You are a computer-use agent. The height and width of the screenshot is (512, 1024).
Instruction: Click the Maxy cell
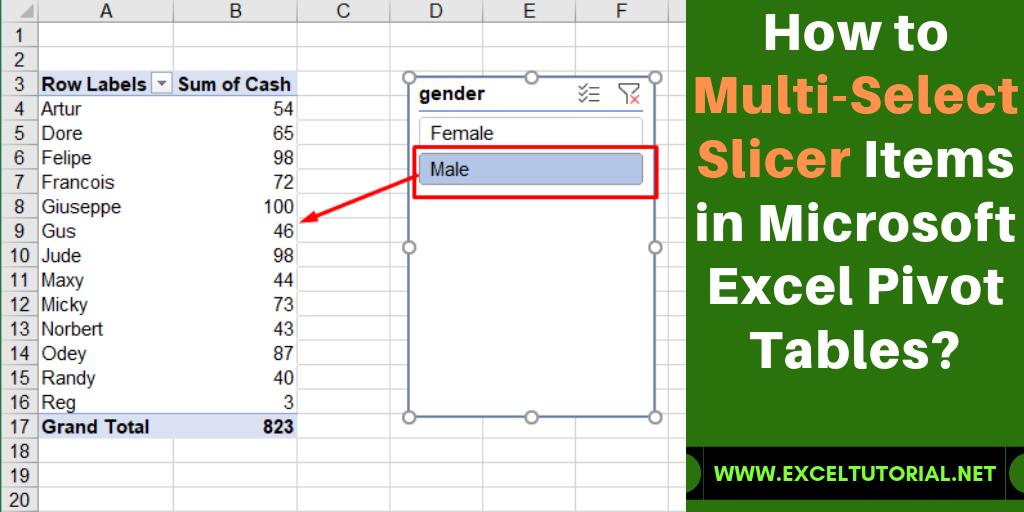(x=106, y=280)
